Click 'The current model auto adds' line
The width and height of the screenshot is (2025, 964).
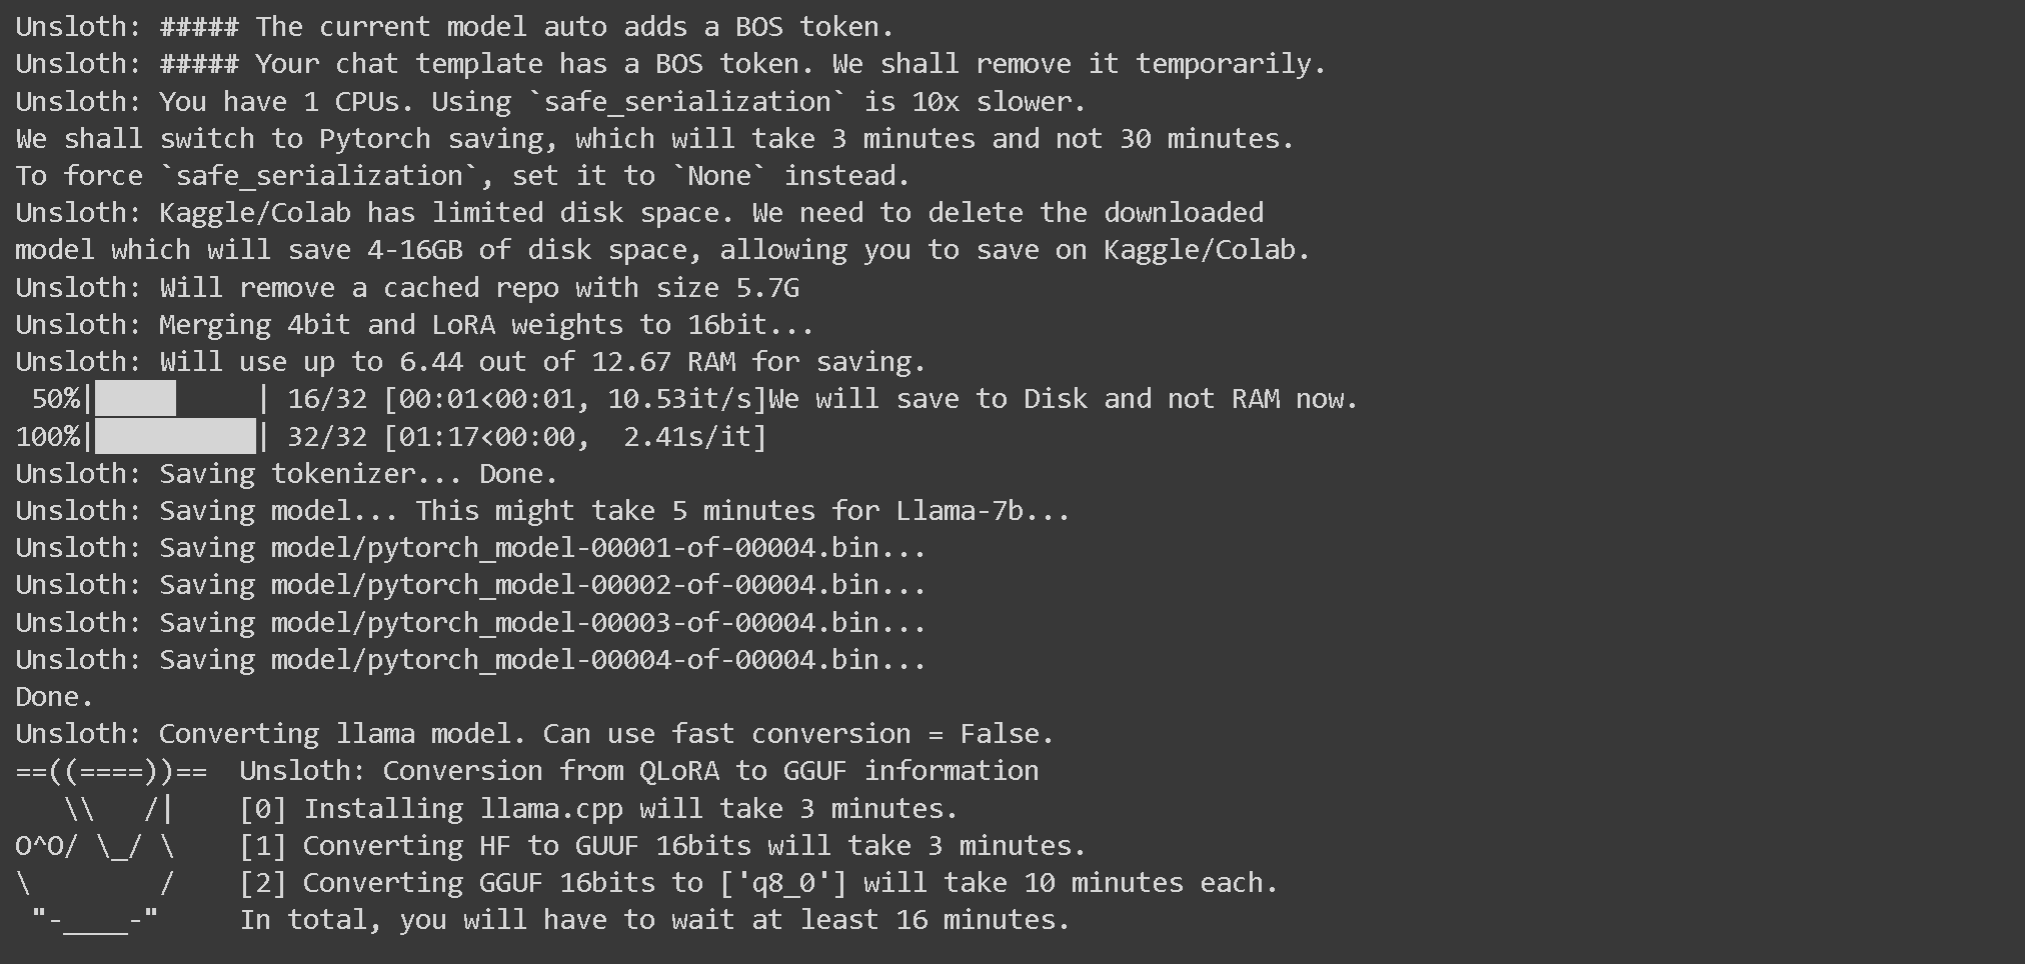pos(454,27)
